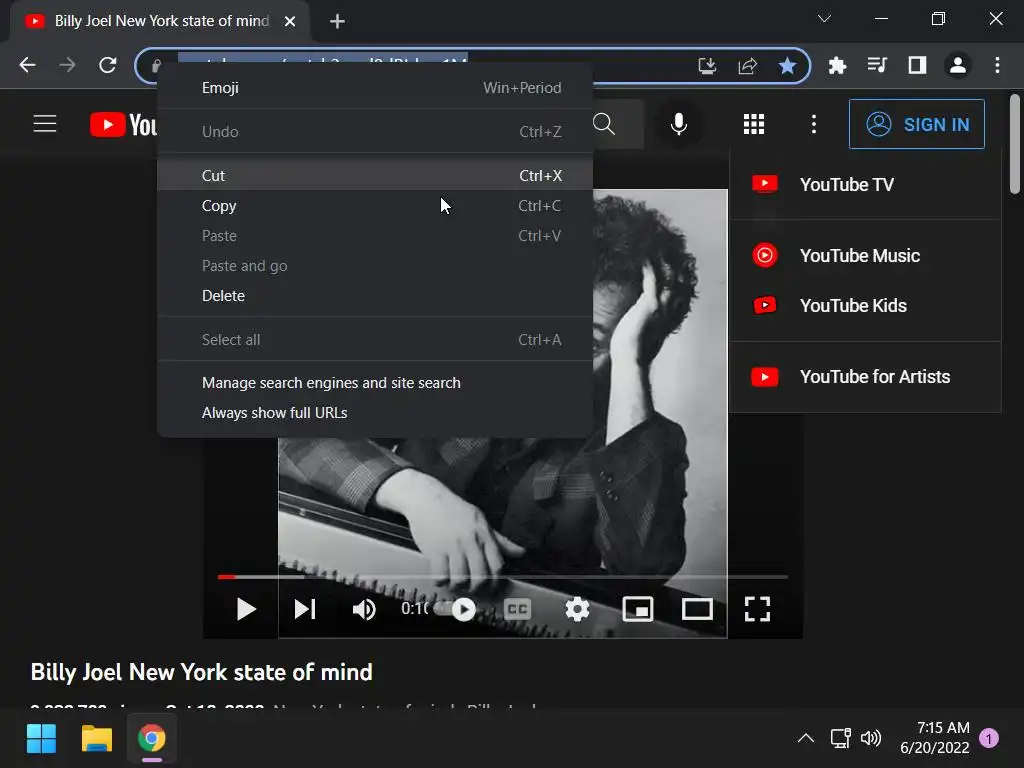
Task: Open YouTube Kids link
Action: pyautogui.click(x=865, y=306)
